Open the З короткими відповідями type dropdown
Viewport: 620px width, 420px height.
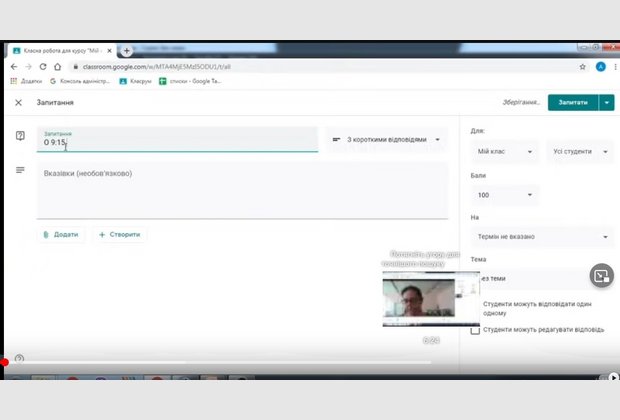pyautogui.click(x=386, y=140)
